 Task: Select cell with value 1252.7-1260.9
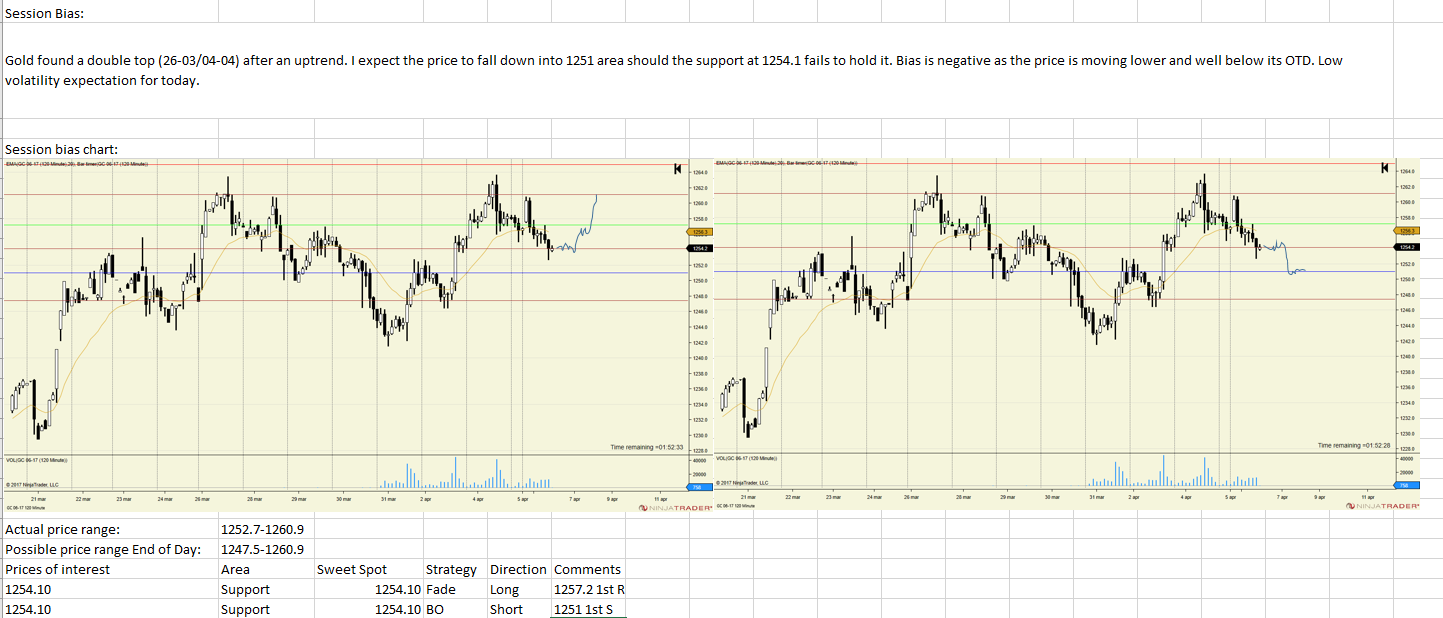(265, 529)
